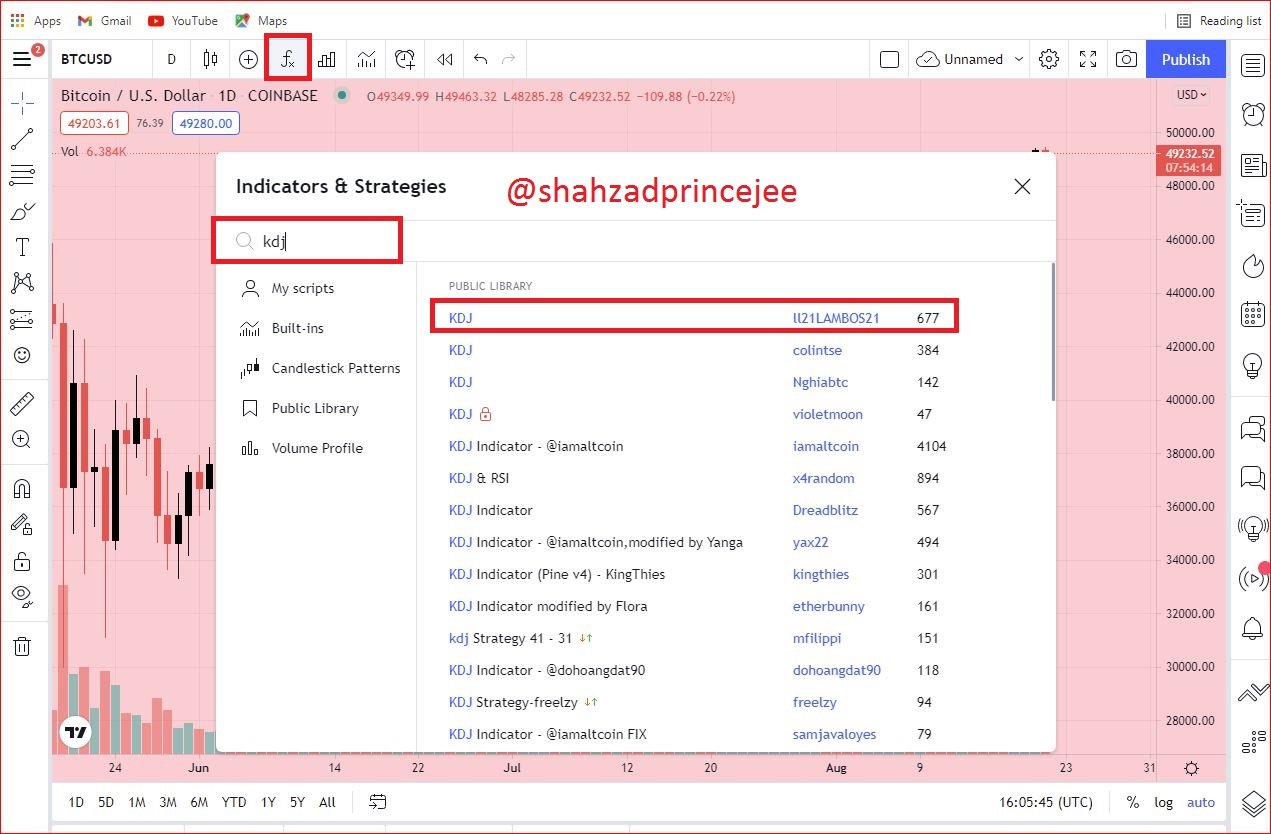The height and width of the screenshot is (834, 1271).
Task: Open indicator templates icon
Action: pos(366,59)
